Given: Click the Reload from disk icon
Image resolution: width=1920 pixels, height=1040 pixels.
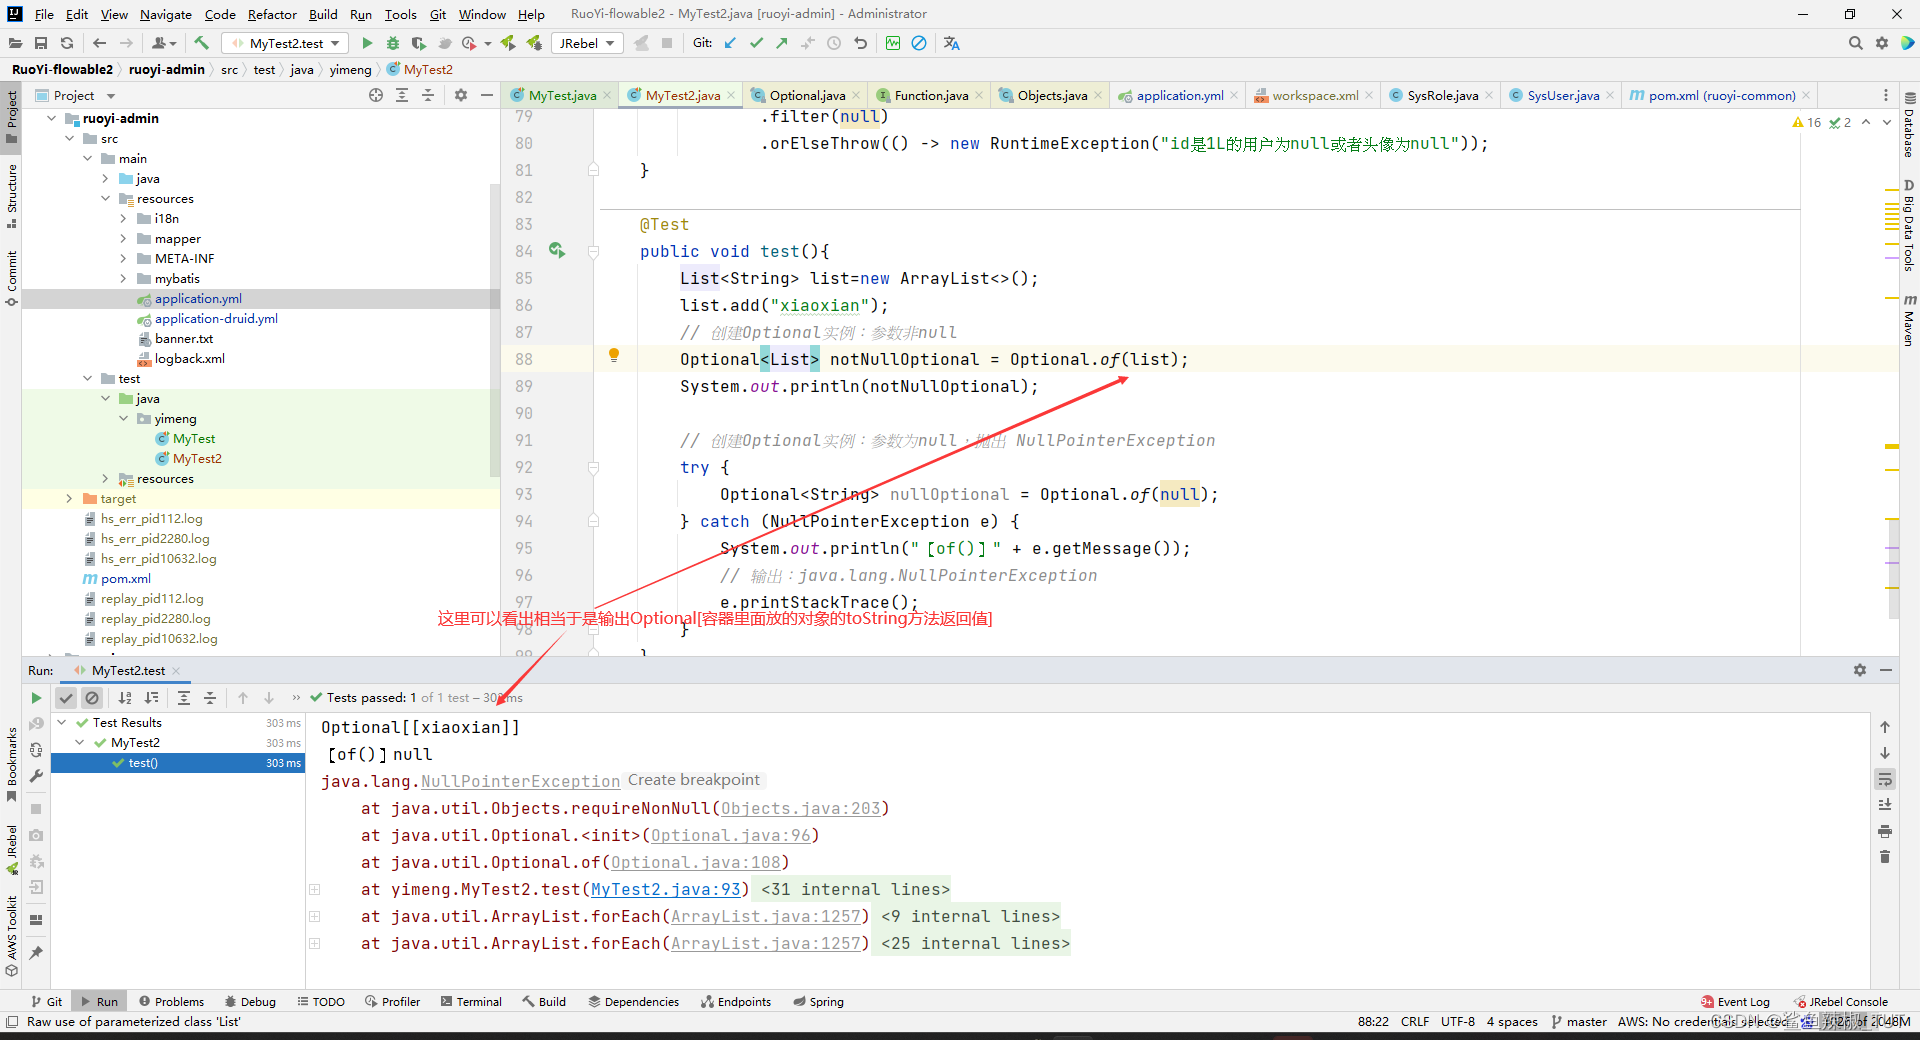Looking at the screenshot, I should coord(67,43).
